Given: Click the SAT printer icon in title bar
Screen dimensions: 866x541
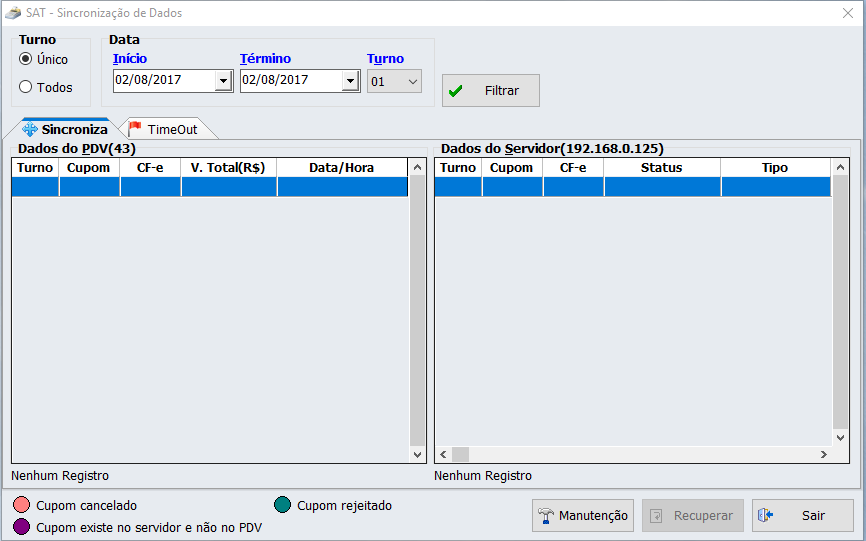Looking at the screenshot, I should click(13, 14).
